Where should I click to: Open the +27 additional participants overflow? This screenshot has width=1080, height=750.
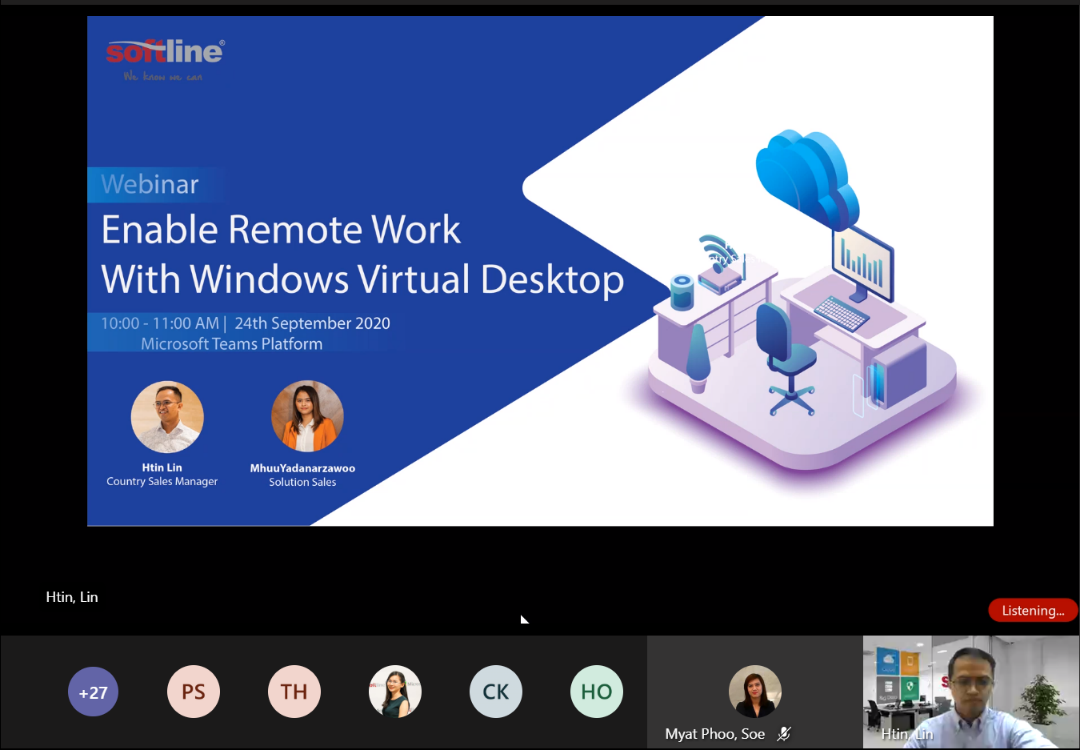pyautogui.click(x=93, y=691)
